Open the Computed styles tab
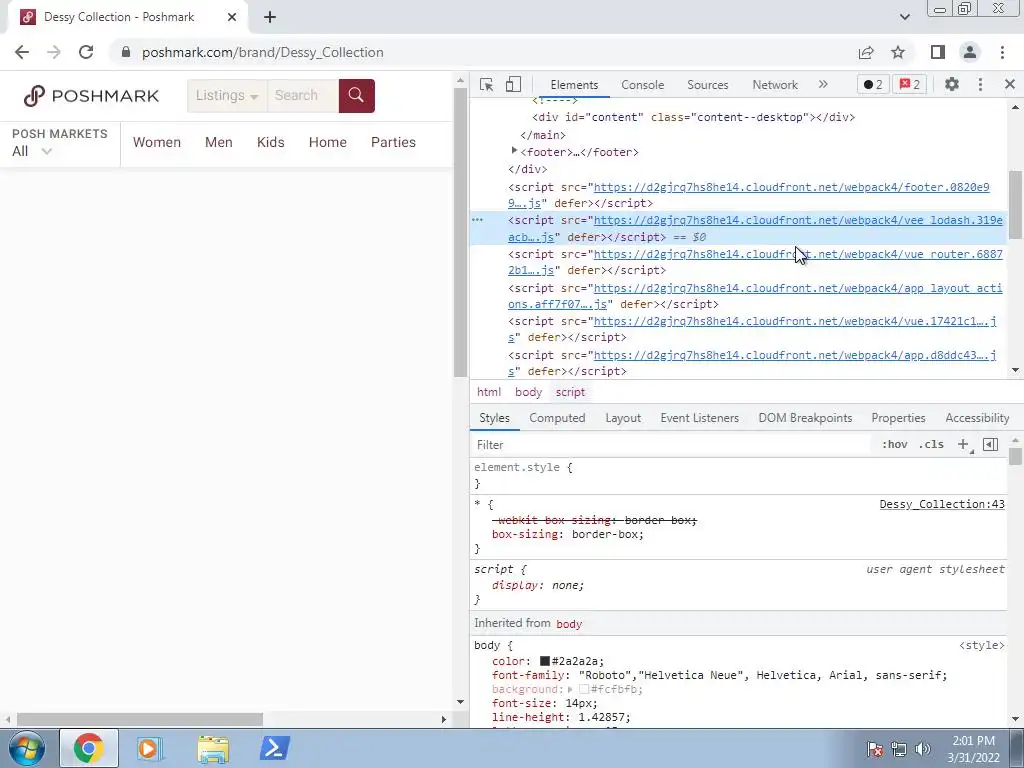The height and width of the screenshot is (768, 1024). pos(557,418)
